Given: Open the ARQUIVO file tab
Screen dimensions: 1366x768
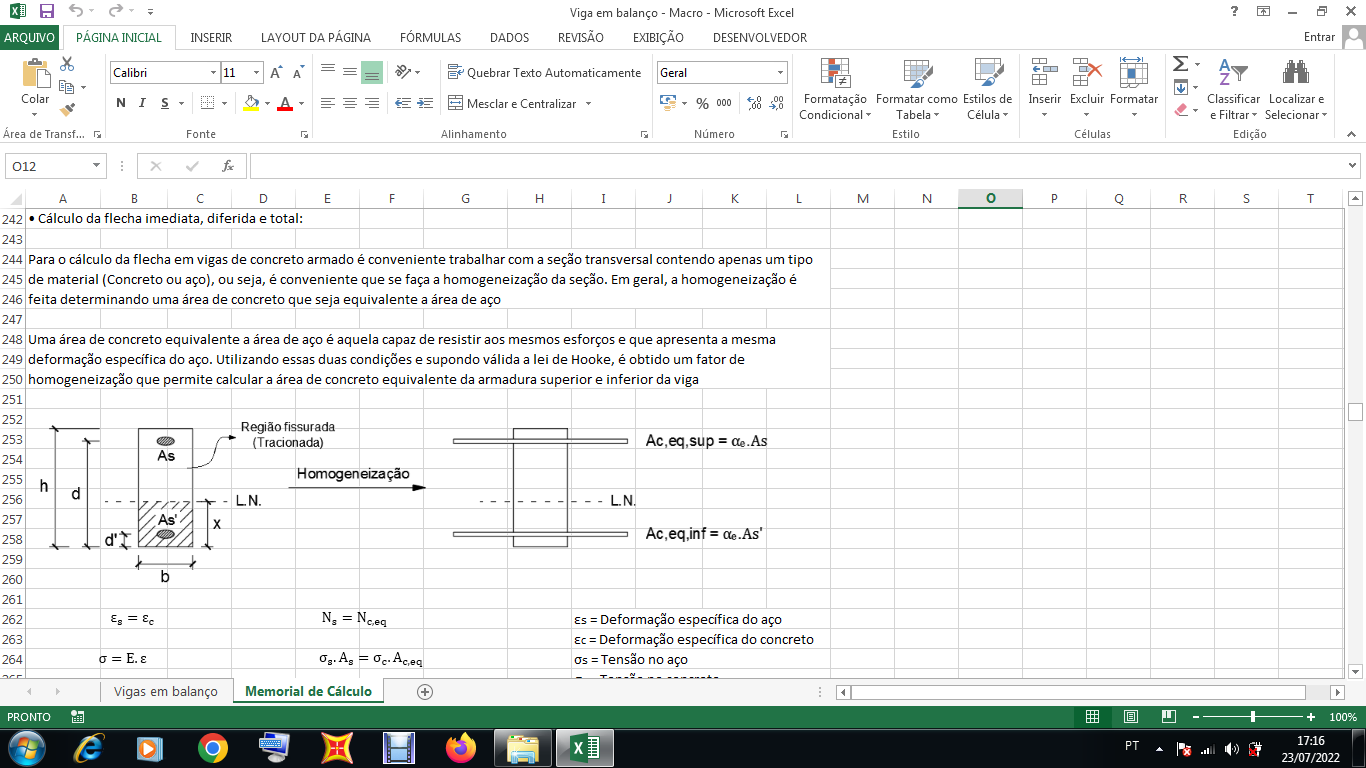Looking at the screenshot, I should click(x=30, y=38).
